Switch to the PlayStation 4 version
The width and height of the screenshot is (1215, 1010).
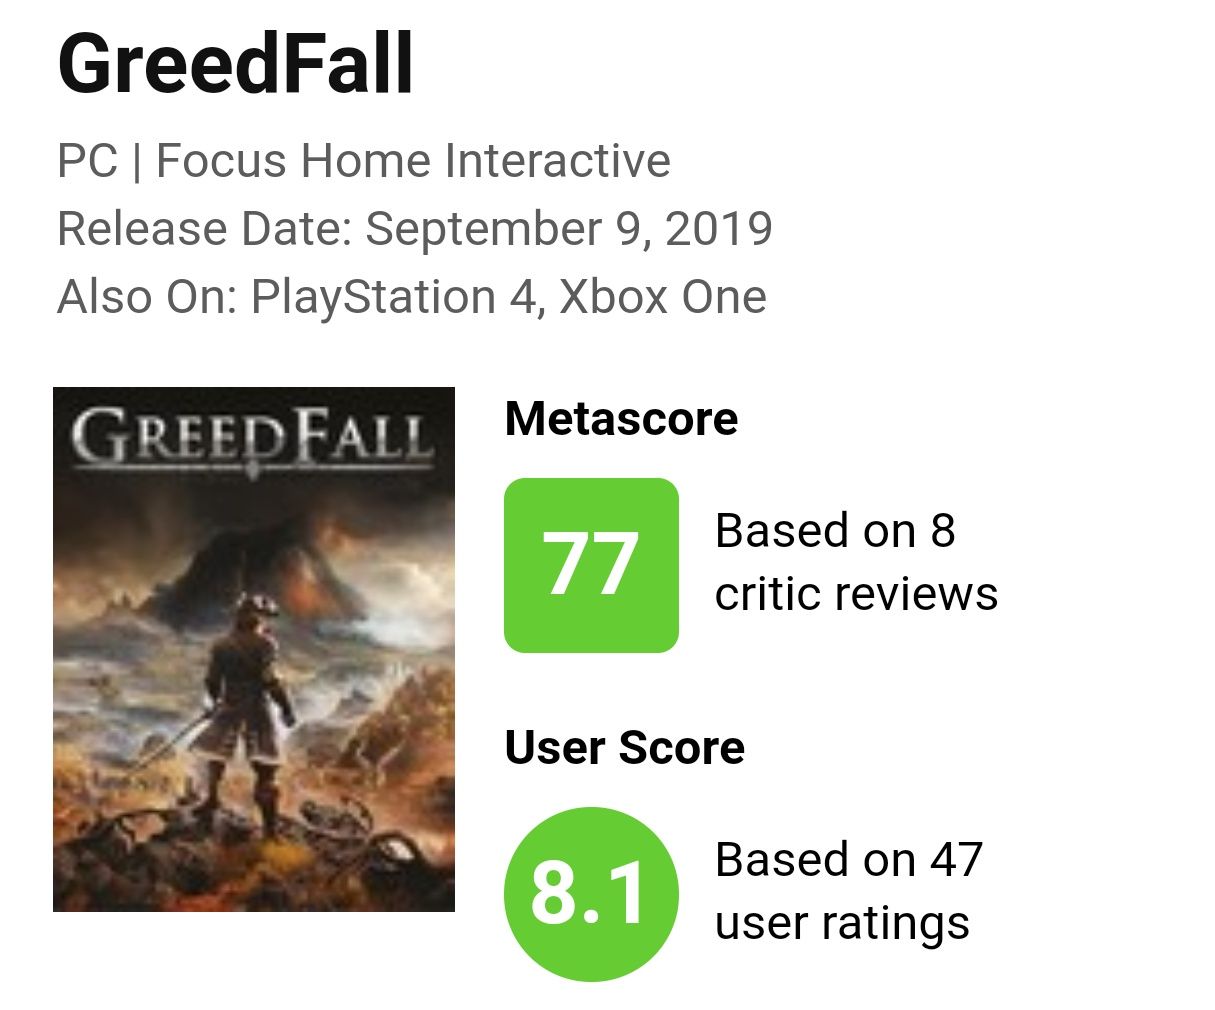point(394,297)
